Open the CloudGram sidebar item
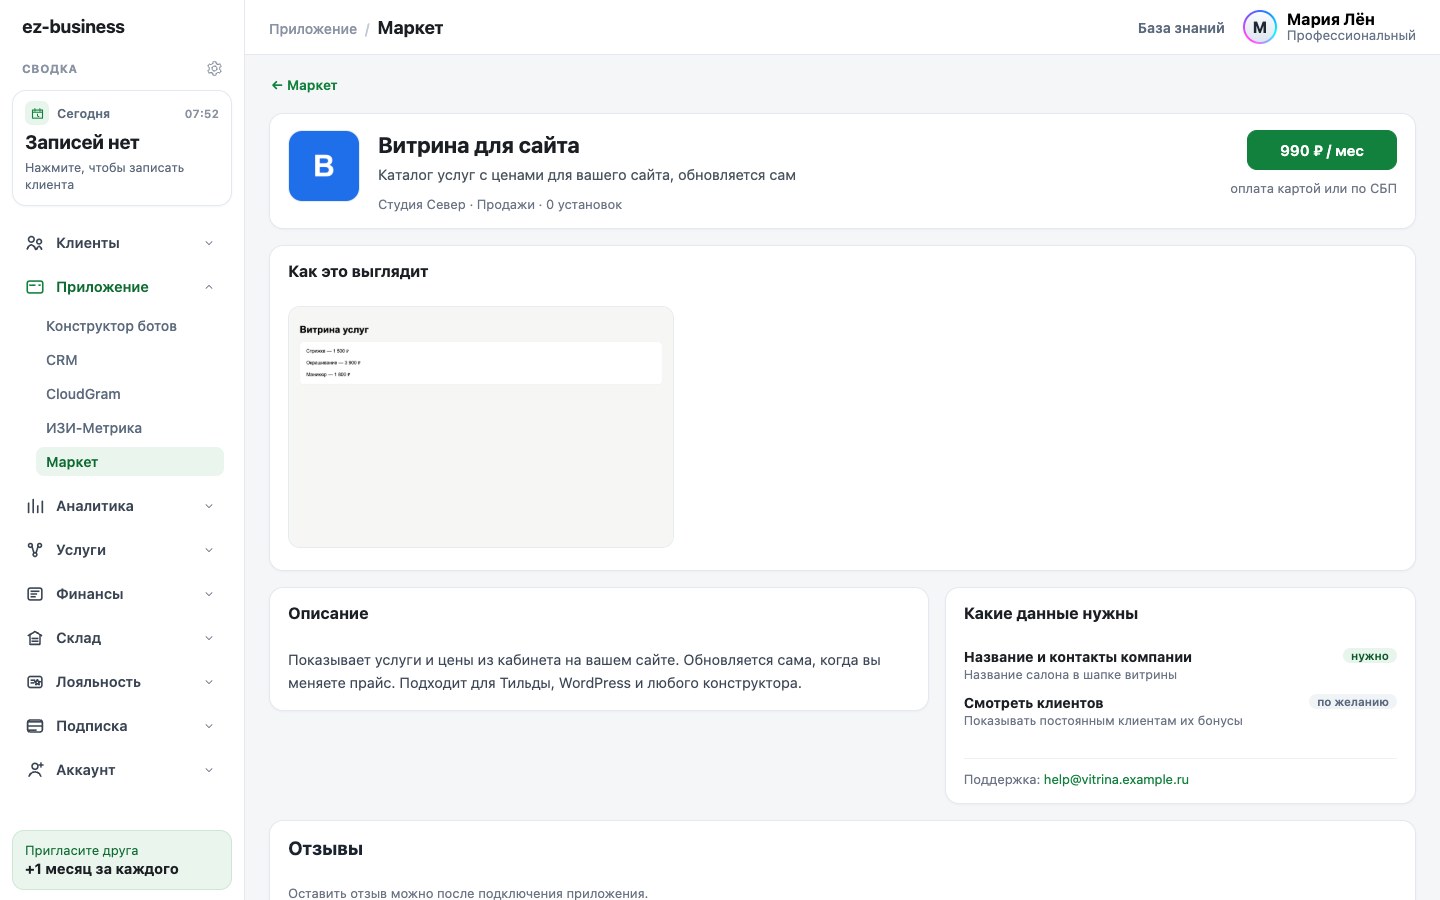The image size is (1440, 900). [130, 394]
